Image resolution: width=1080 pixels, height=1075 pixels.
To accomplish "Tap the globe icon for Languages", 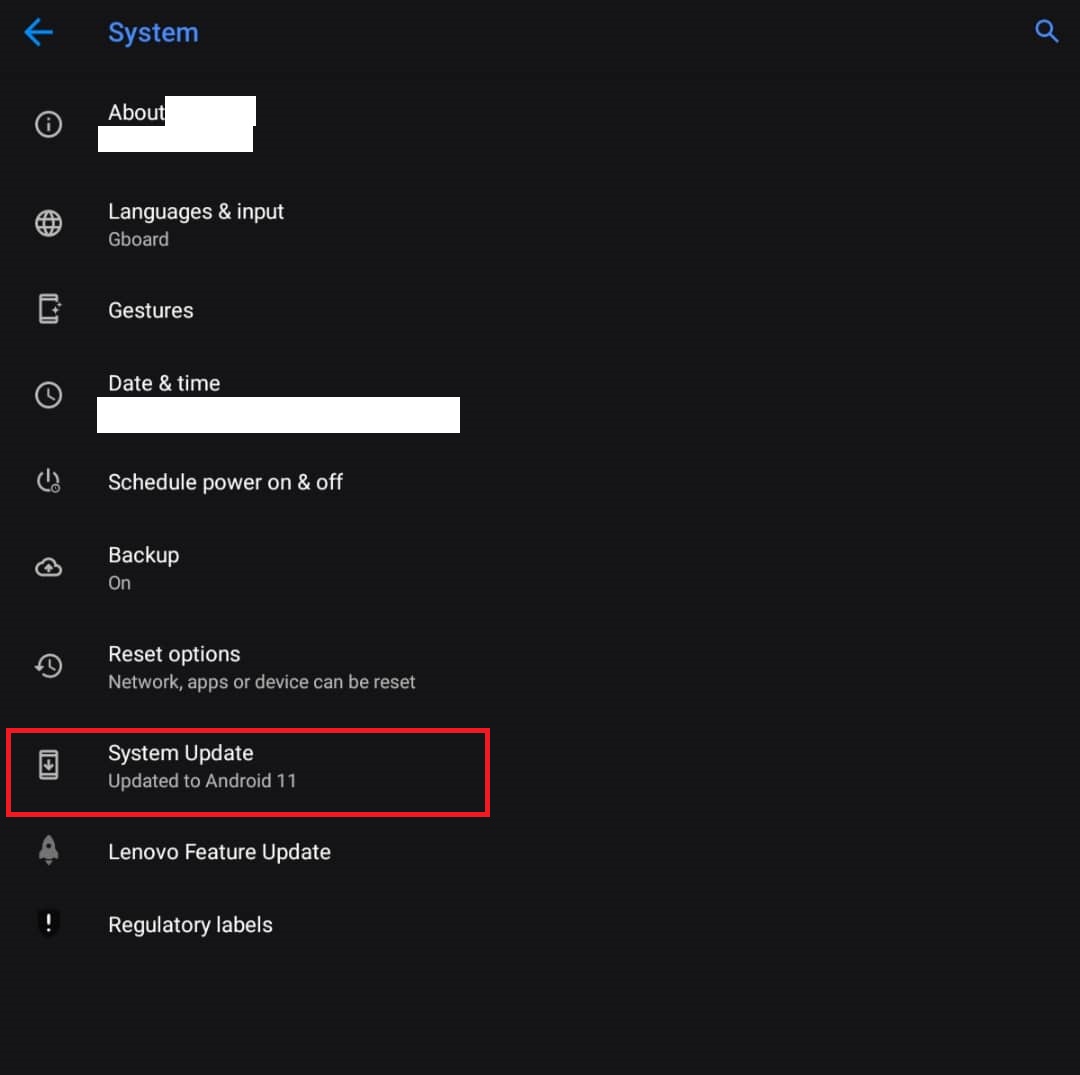I will (x=48, y=224).
